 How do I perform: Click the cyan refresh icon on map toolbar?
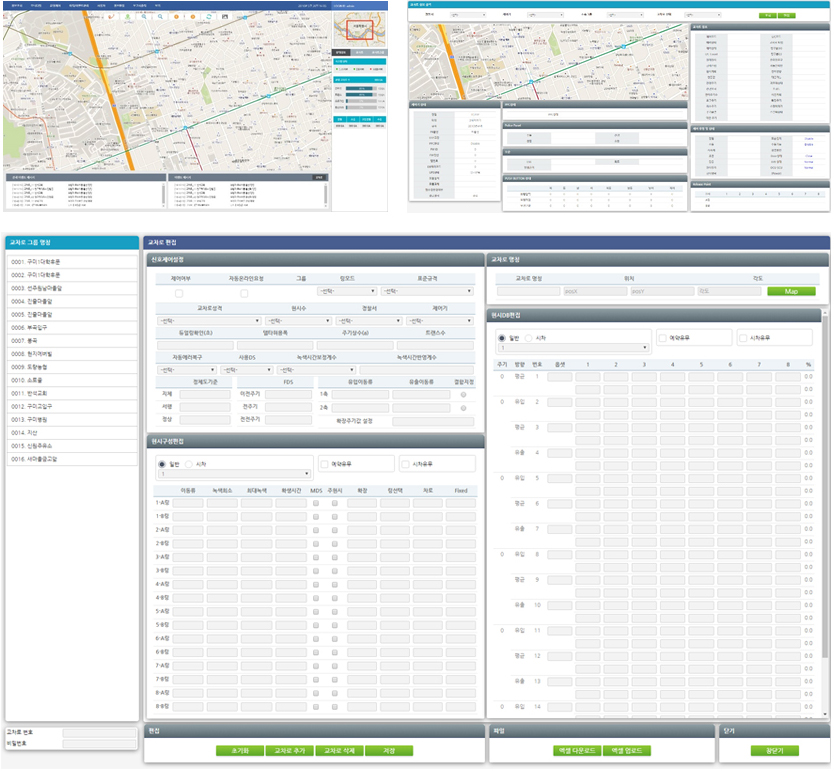pyautogui.click(x=208, y=16)
